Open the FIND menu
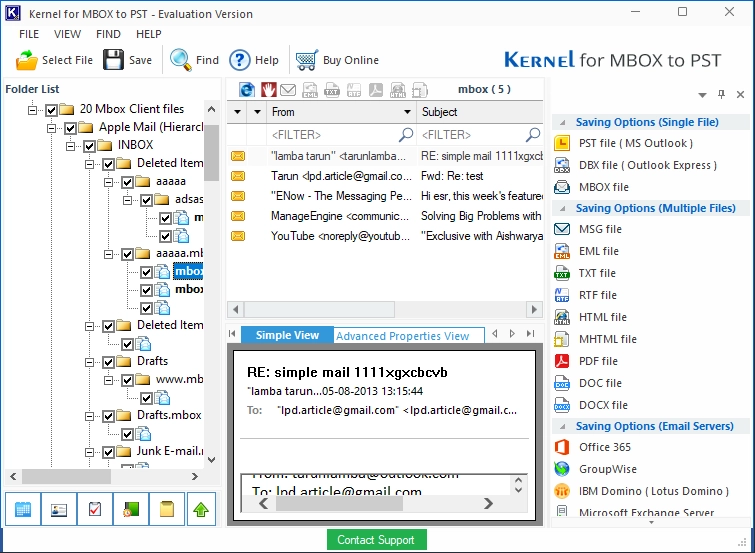755x553 pixels. (x=108, y=34)
